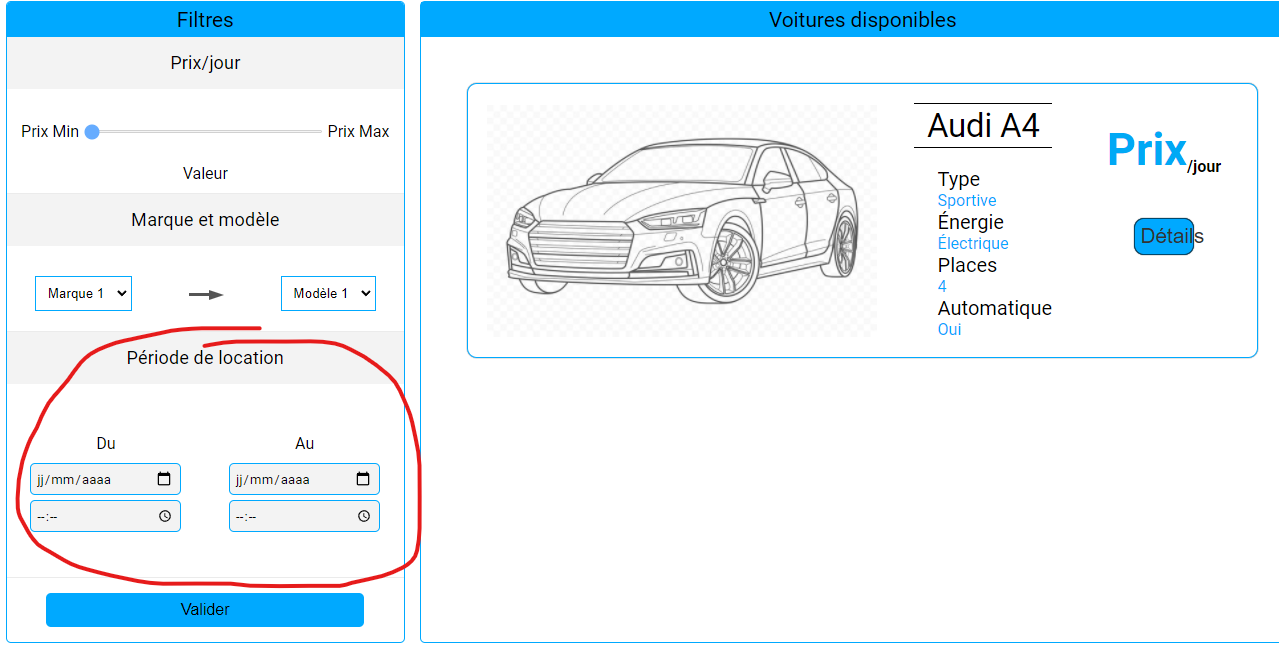The height and width of the screenshot is (645, 1279).
Task: Click the price slider handle
Action: [92, 131]
